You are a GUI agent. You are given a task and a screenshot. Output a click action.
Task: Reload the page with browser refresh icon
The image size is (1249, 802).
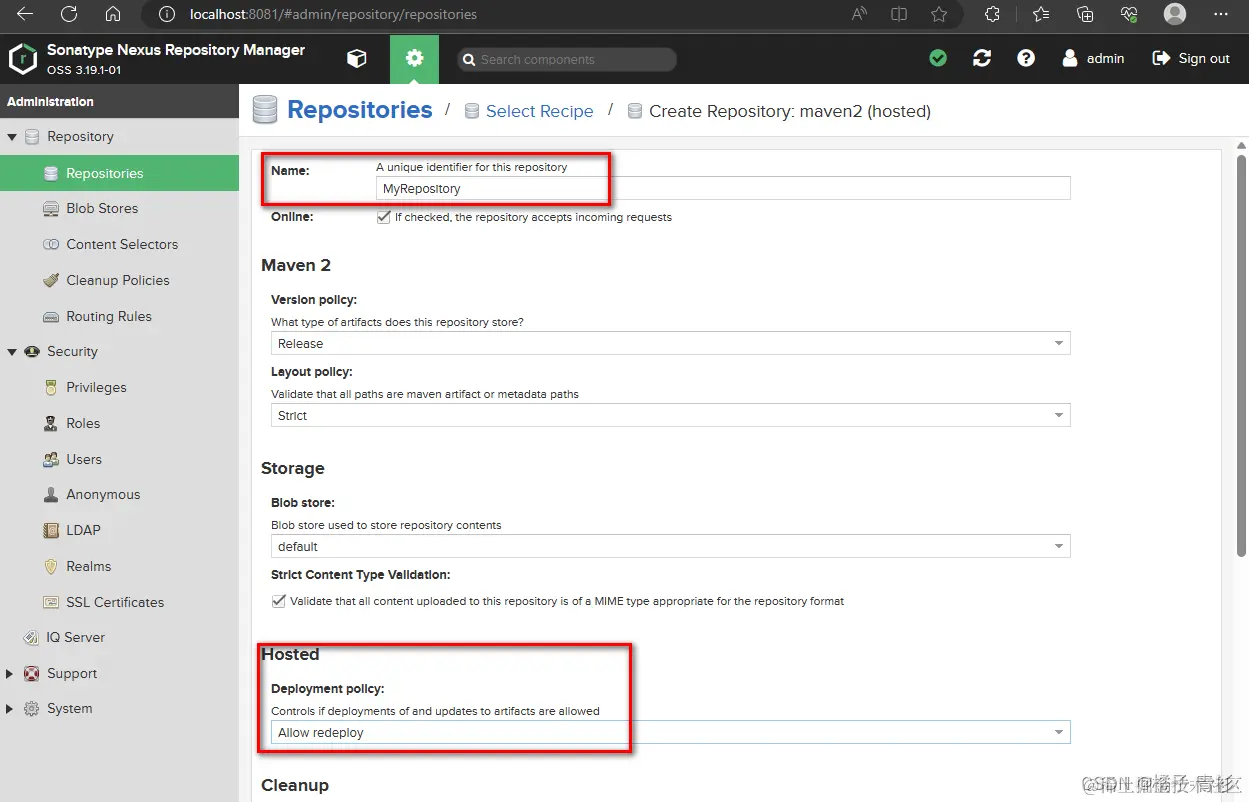click(x=69, y=14)
